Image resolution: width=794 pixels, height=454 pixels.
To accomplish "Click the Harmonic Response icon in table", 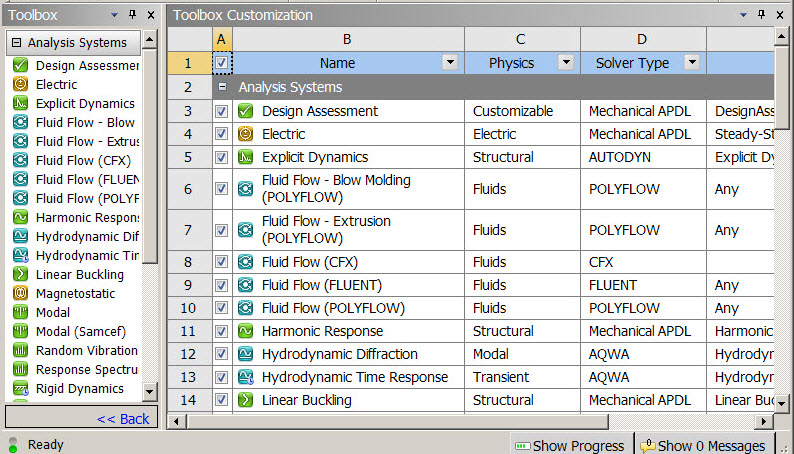I will coord(246,331).
